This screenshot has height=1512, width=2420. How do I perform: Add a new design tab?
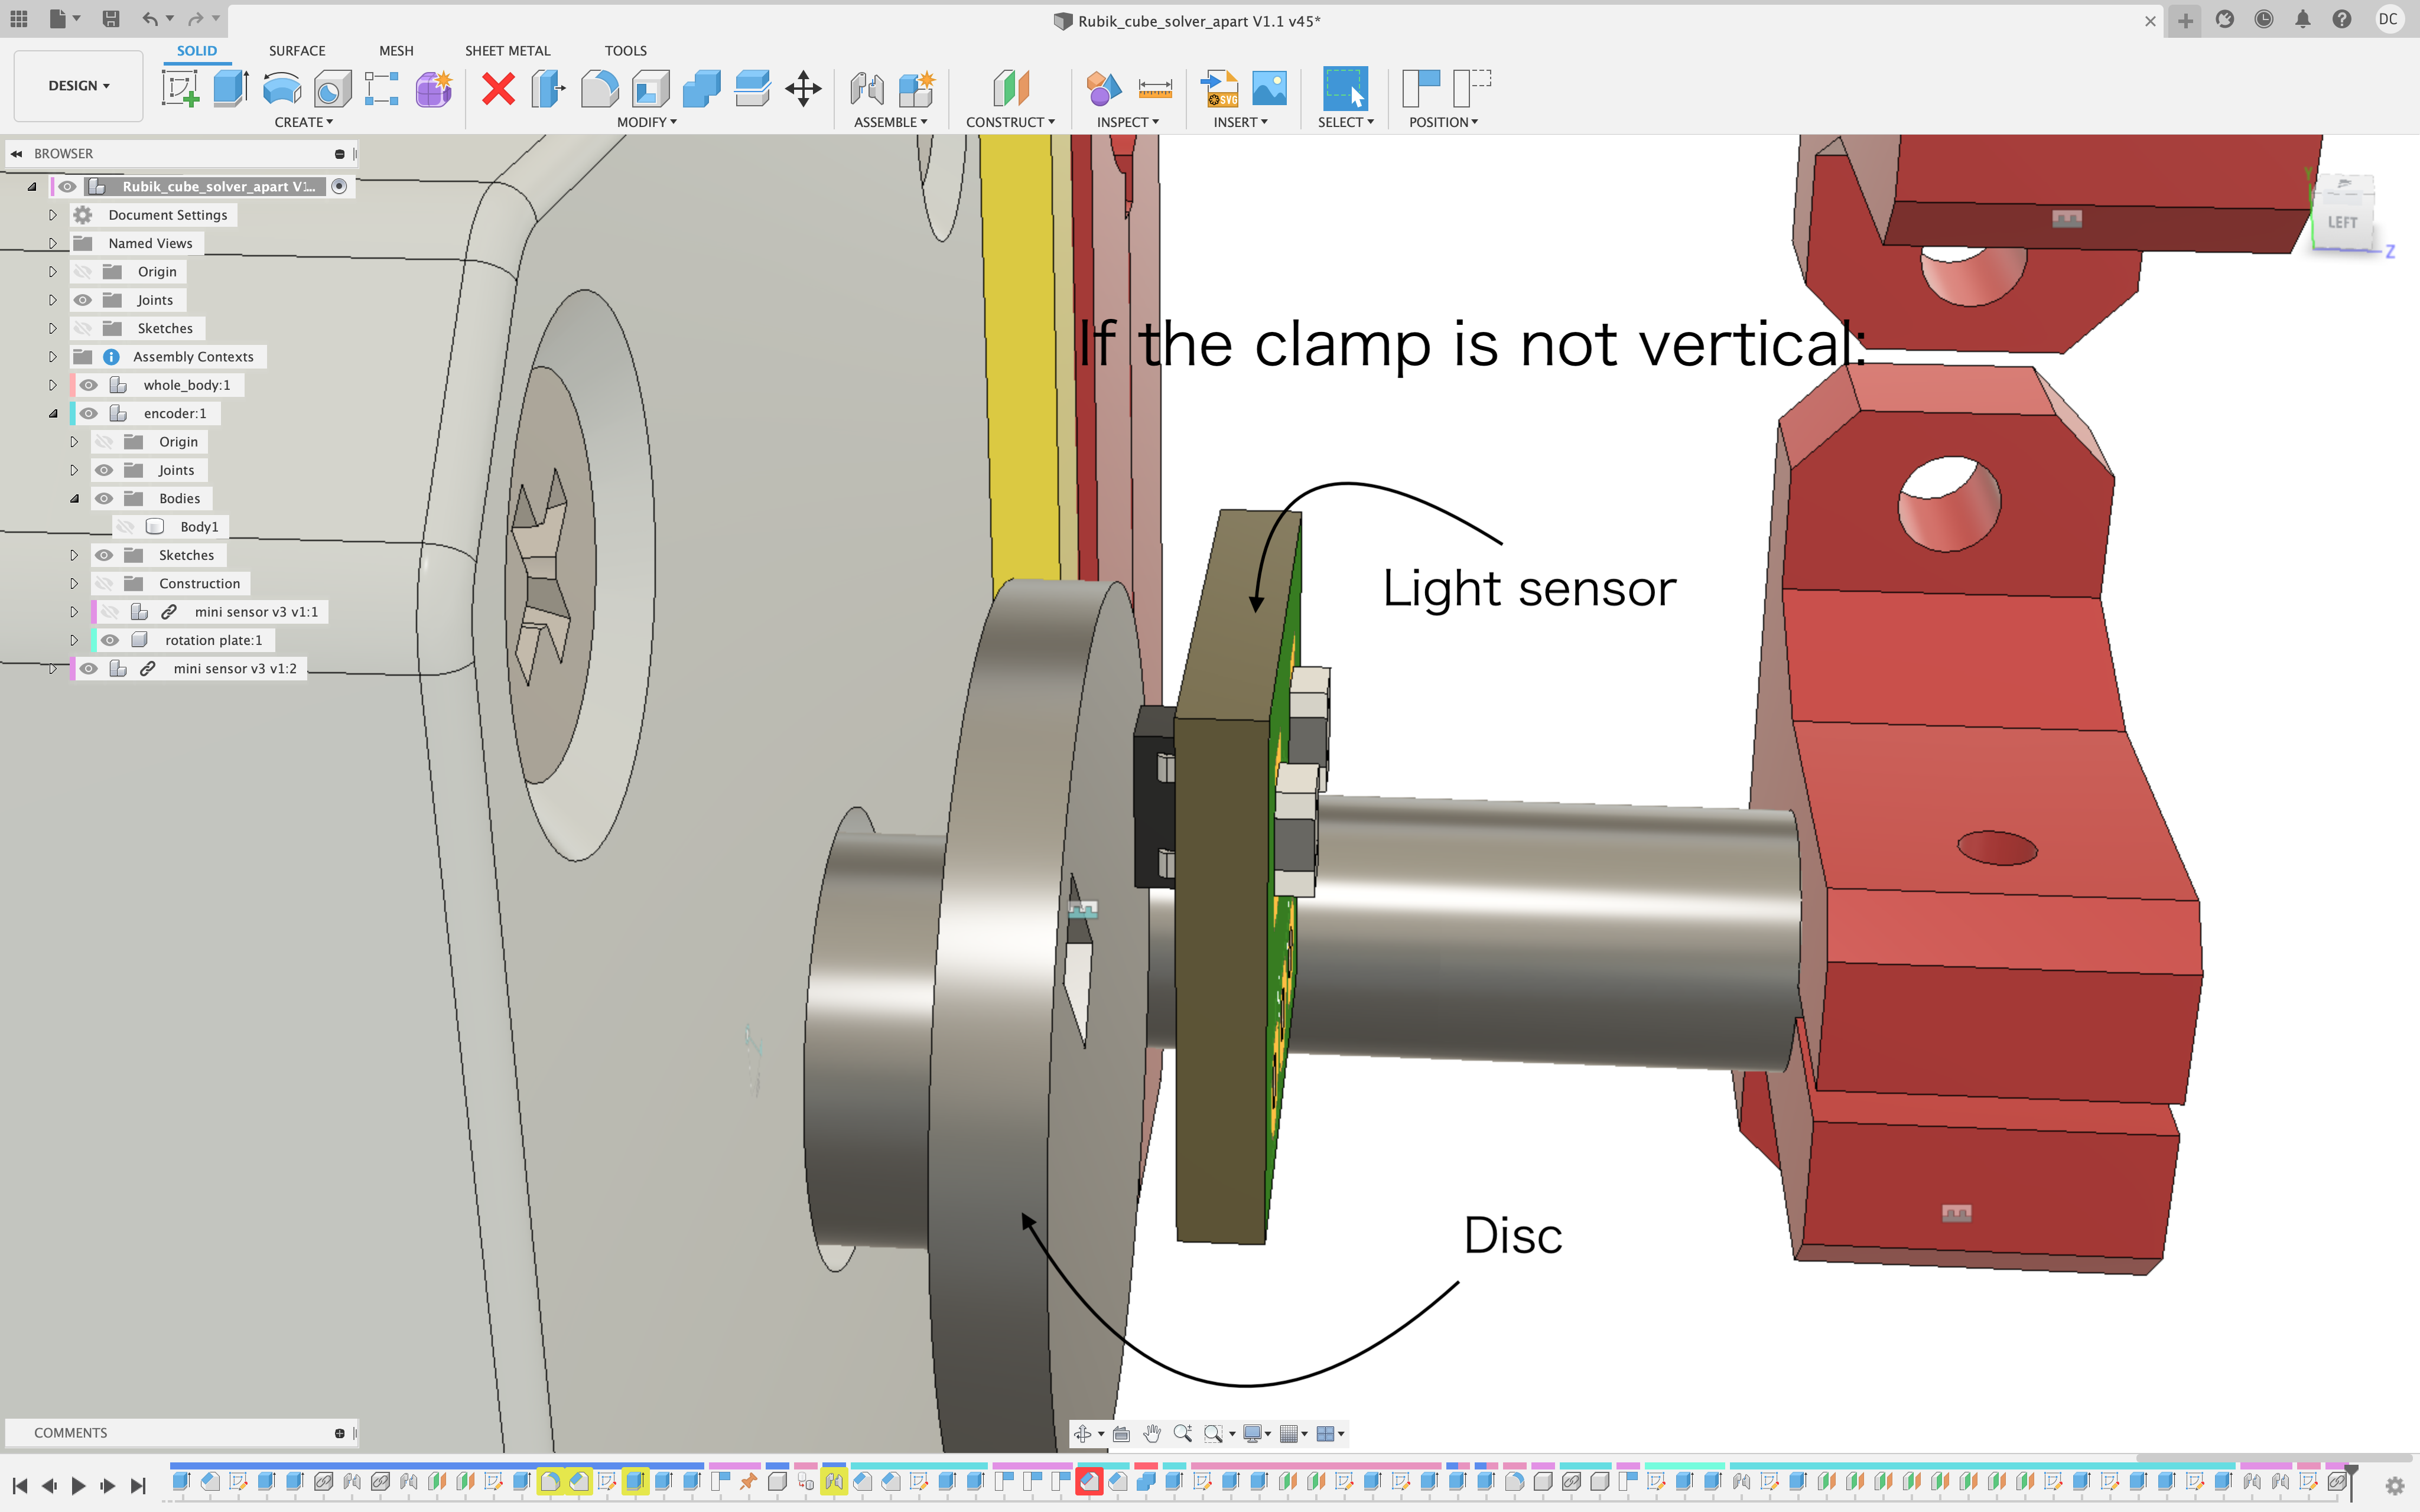pos(2185,20)
